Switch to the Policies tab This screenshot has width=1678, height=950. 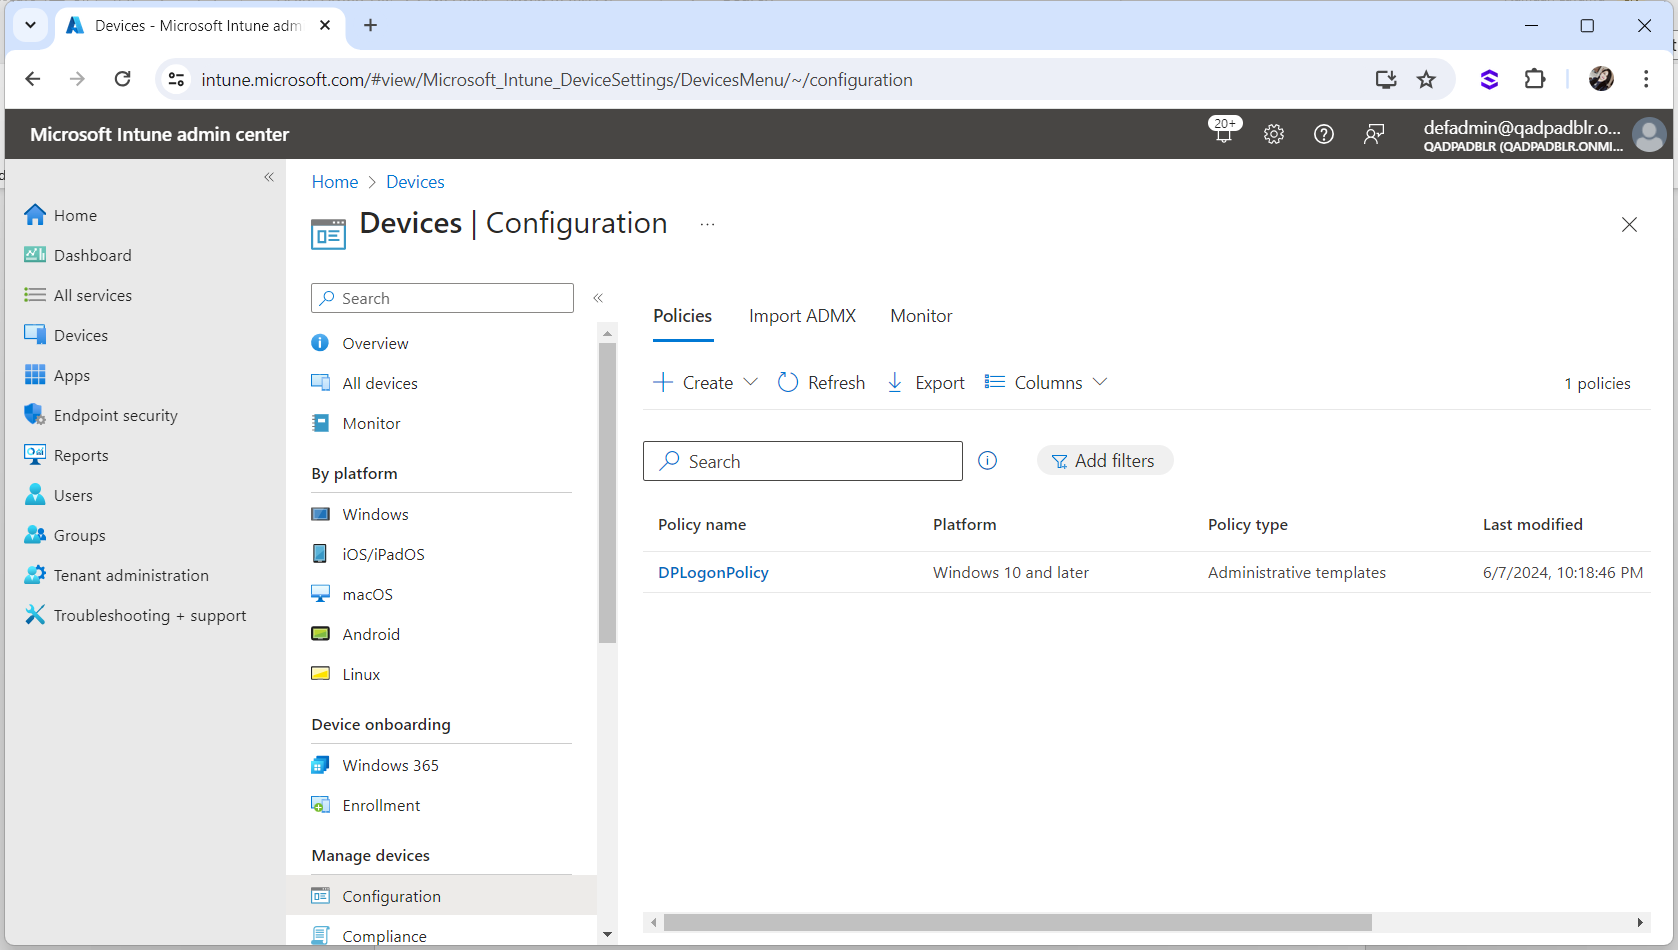click(683, 316)
